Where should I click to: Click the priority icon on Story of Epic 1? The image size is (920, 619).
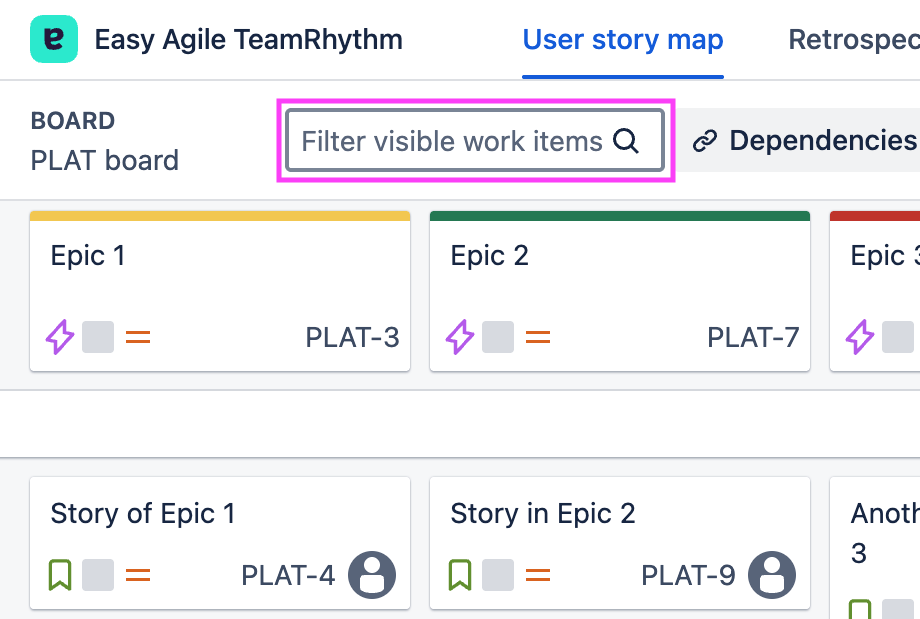(x=138, y=575)
